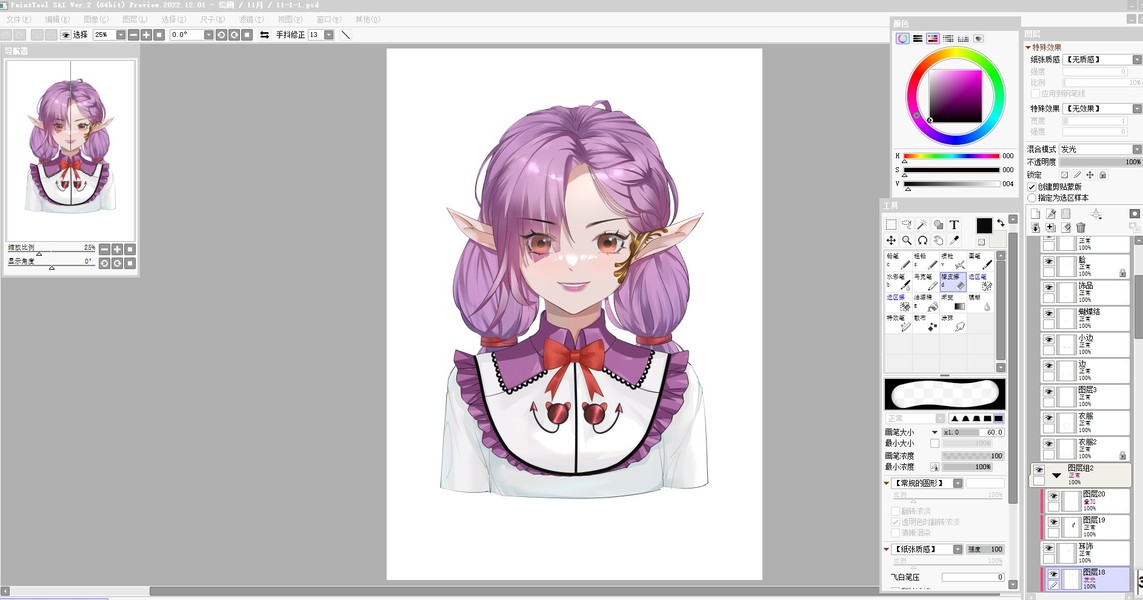
Task: Open the 图层 menu
Action: [134, 19]
